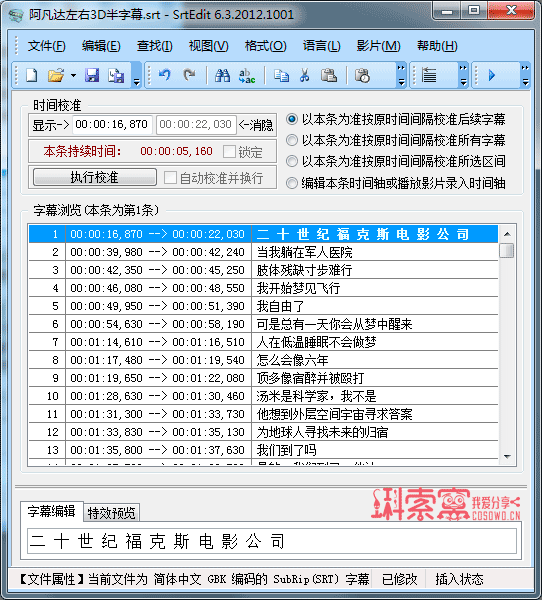Expand the dropdown arrow beside Open folder icon
Image resolution: width=542 pixels, height=600 pixels.
tap(73, 75)
